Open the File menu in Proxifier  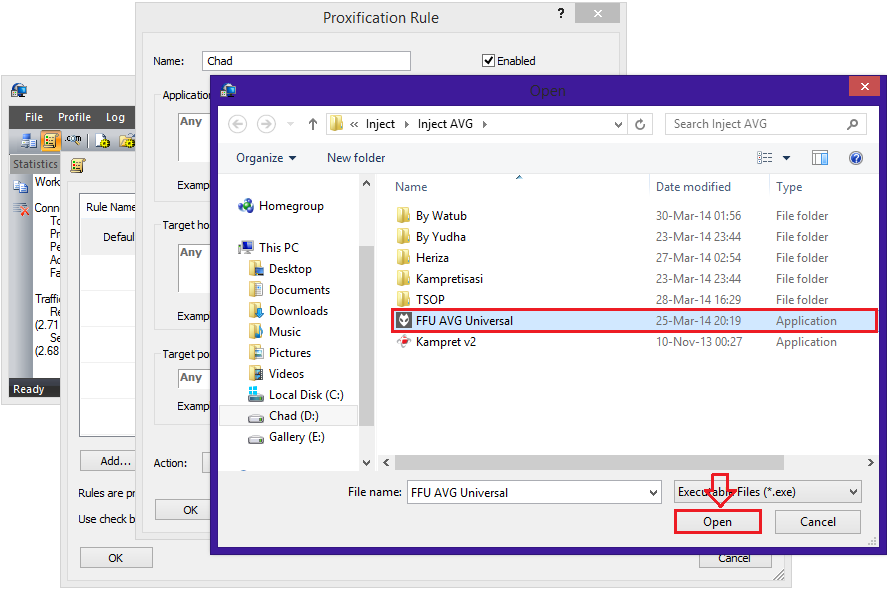(34, 117)
